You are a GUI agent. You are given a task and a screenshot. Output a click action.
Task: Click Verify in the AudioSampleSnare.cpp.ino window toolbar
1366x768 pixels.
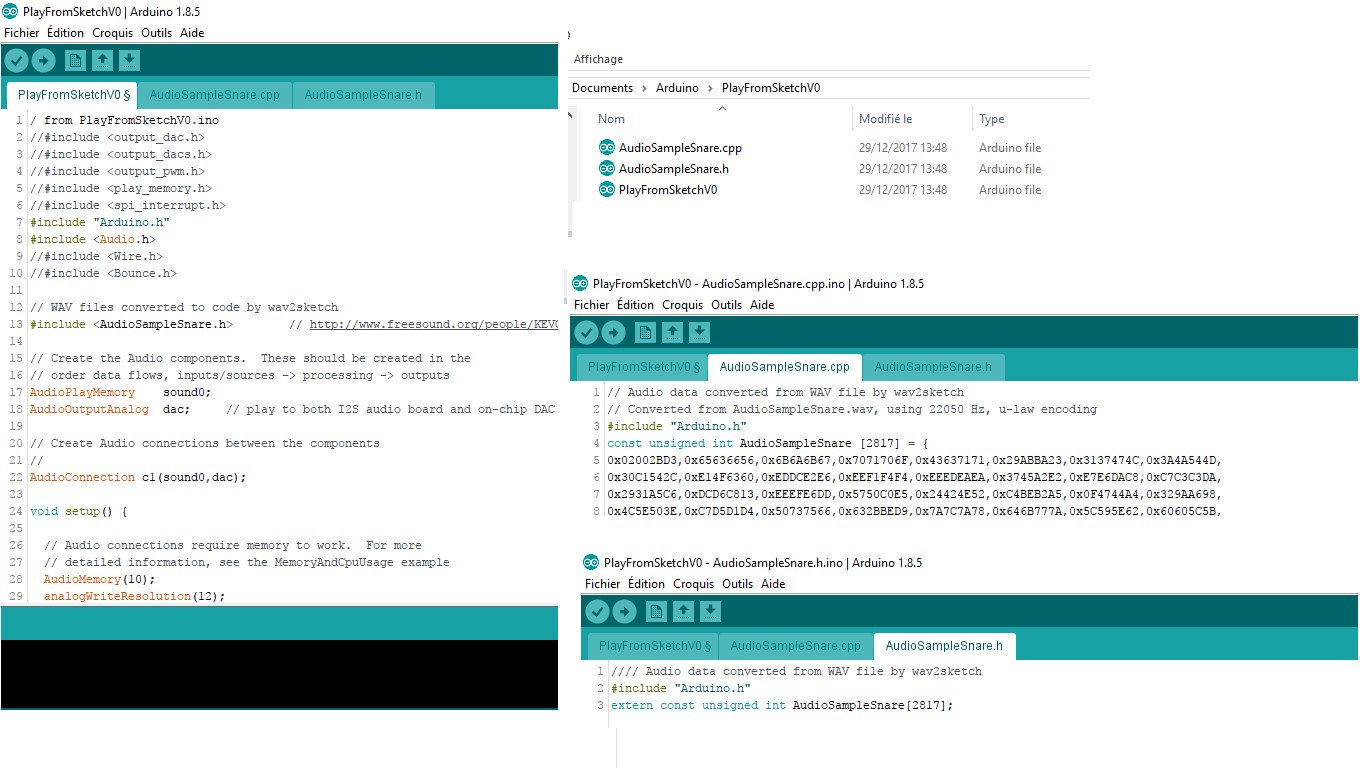(x=587, y=333)
